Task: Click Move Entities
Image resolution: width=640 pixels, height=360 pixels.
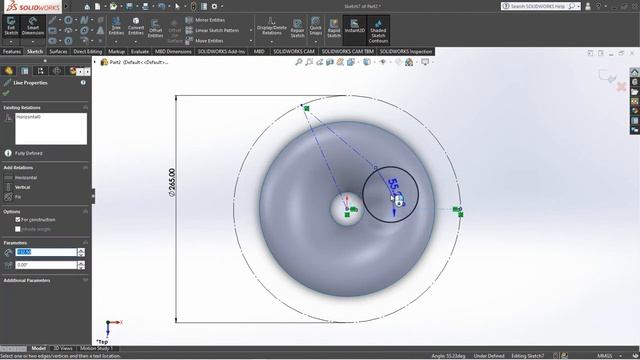Action: tap(204, 41)
